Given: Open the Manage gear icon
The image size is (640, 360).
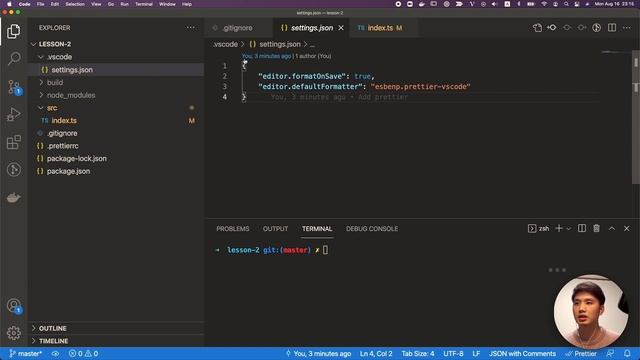Looking at the screenshot, I should click(13, 333).
